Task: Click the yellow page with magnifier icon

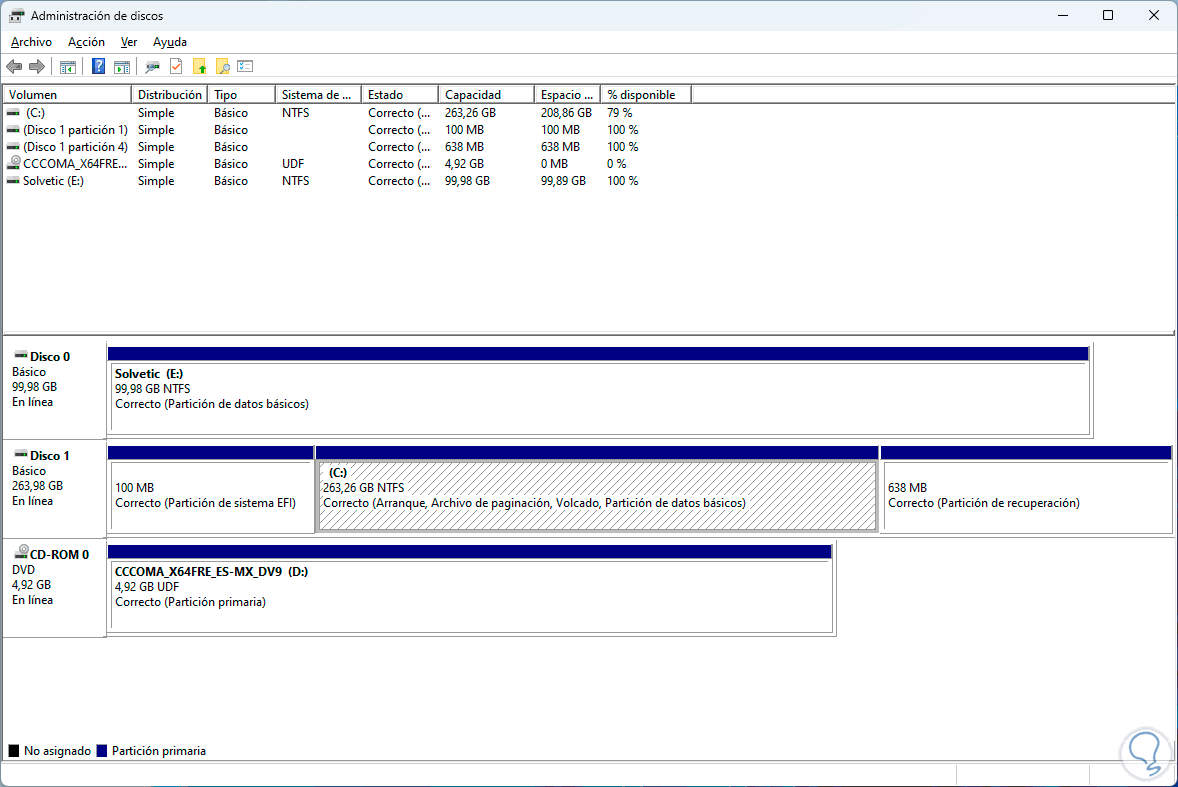Action: click(x=222, y=67)
